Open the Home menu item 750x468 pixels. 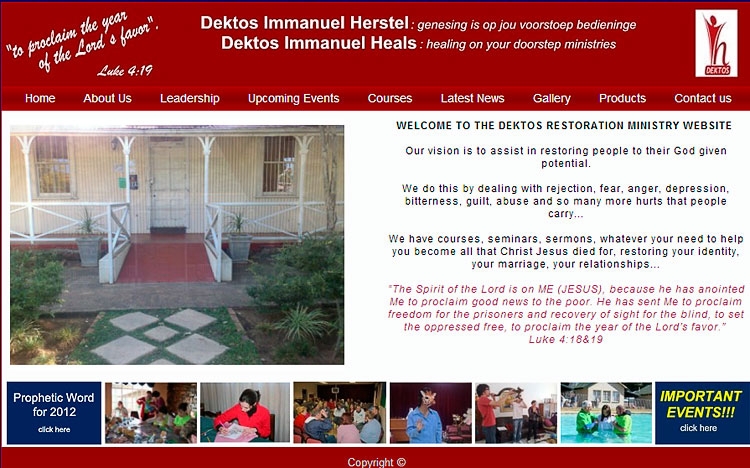point(40,98)
